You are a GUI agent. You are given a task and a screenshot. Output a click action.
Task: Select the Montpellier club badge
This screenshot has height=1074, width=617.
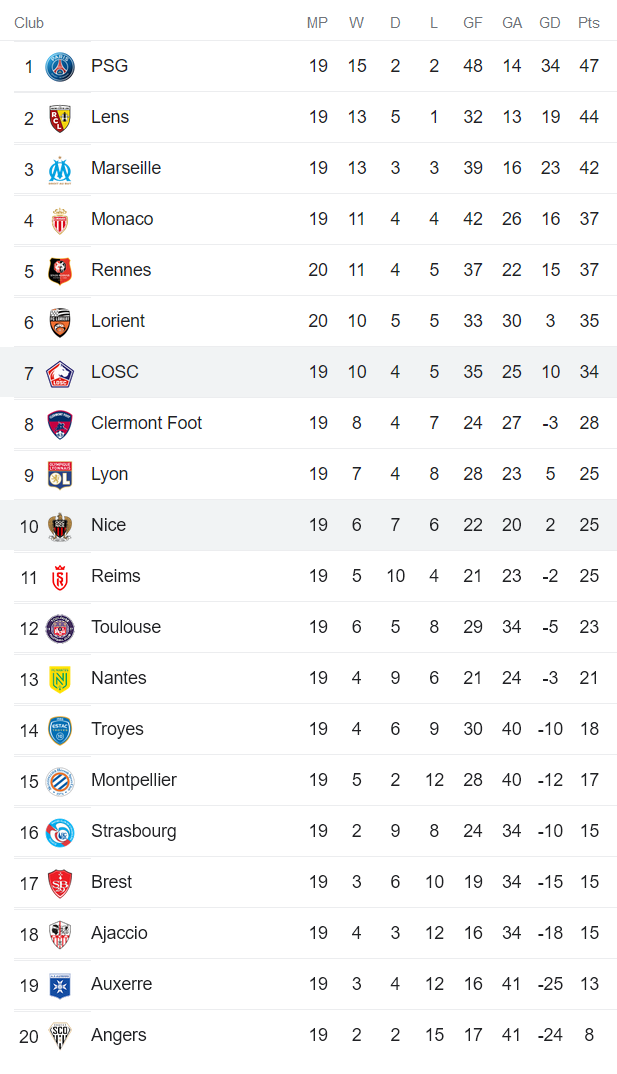[x=60, y=781]
